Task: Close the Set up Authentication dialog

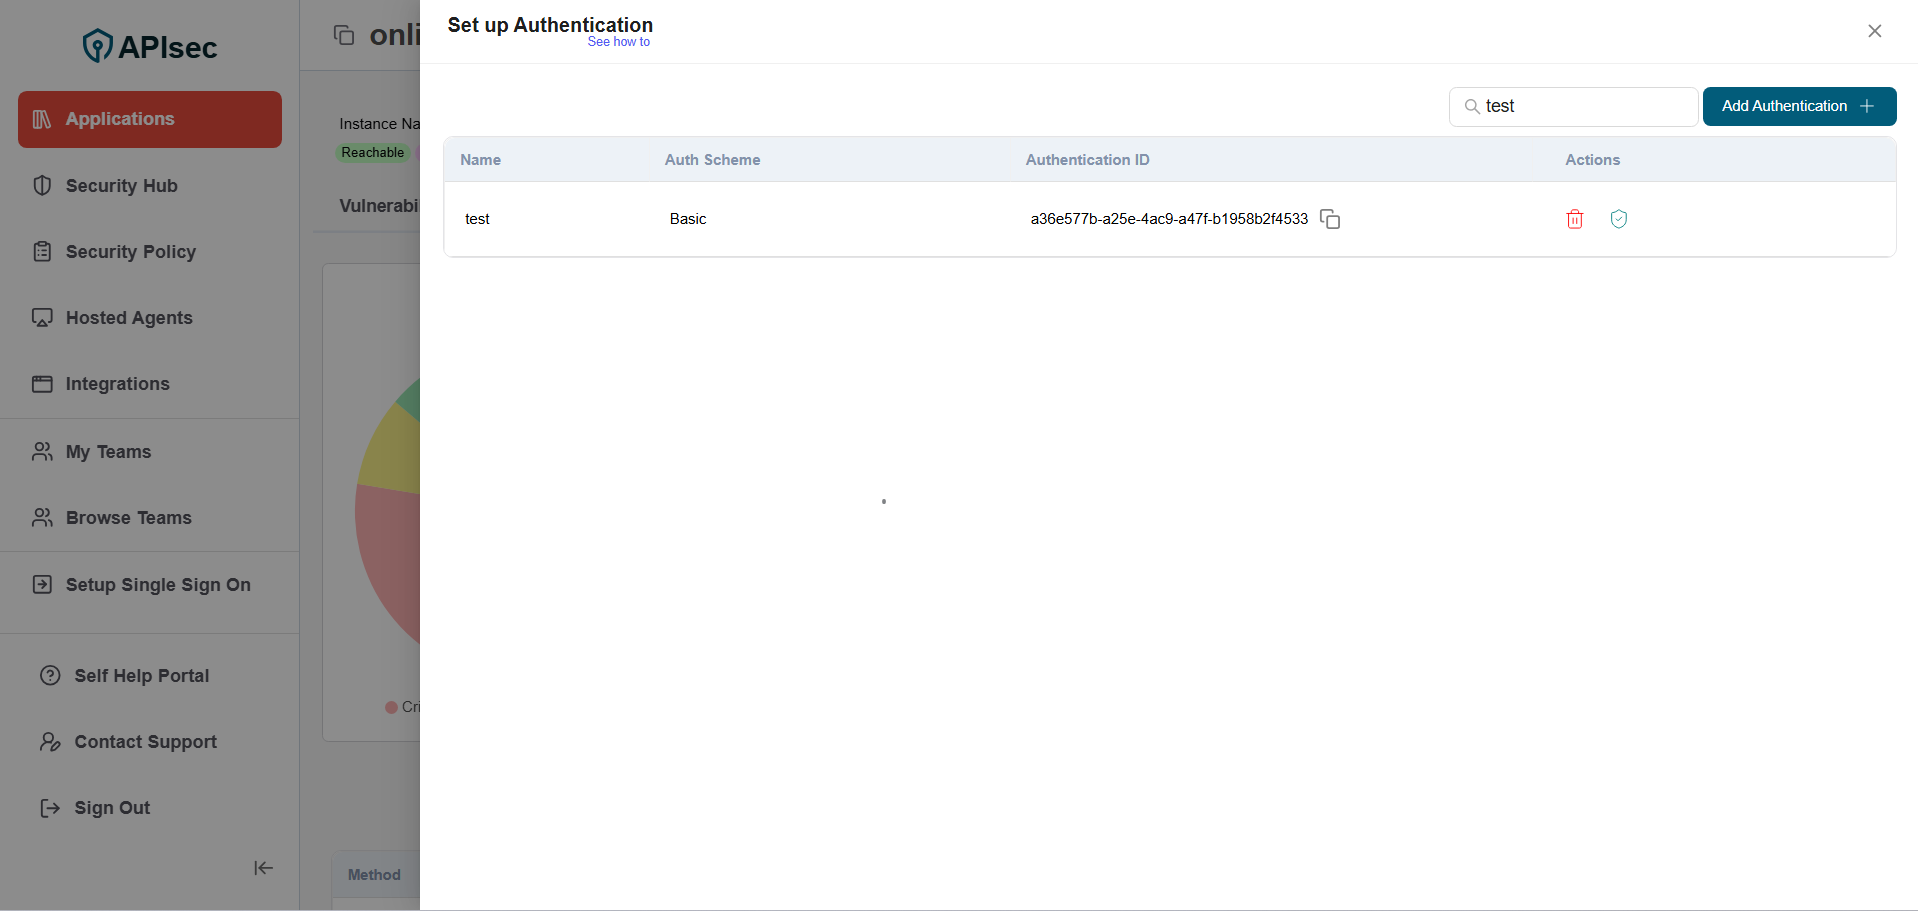Action: [x=1874, y=31]
